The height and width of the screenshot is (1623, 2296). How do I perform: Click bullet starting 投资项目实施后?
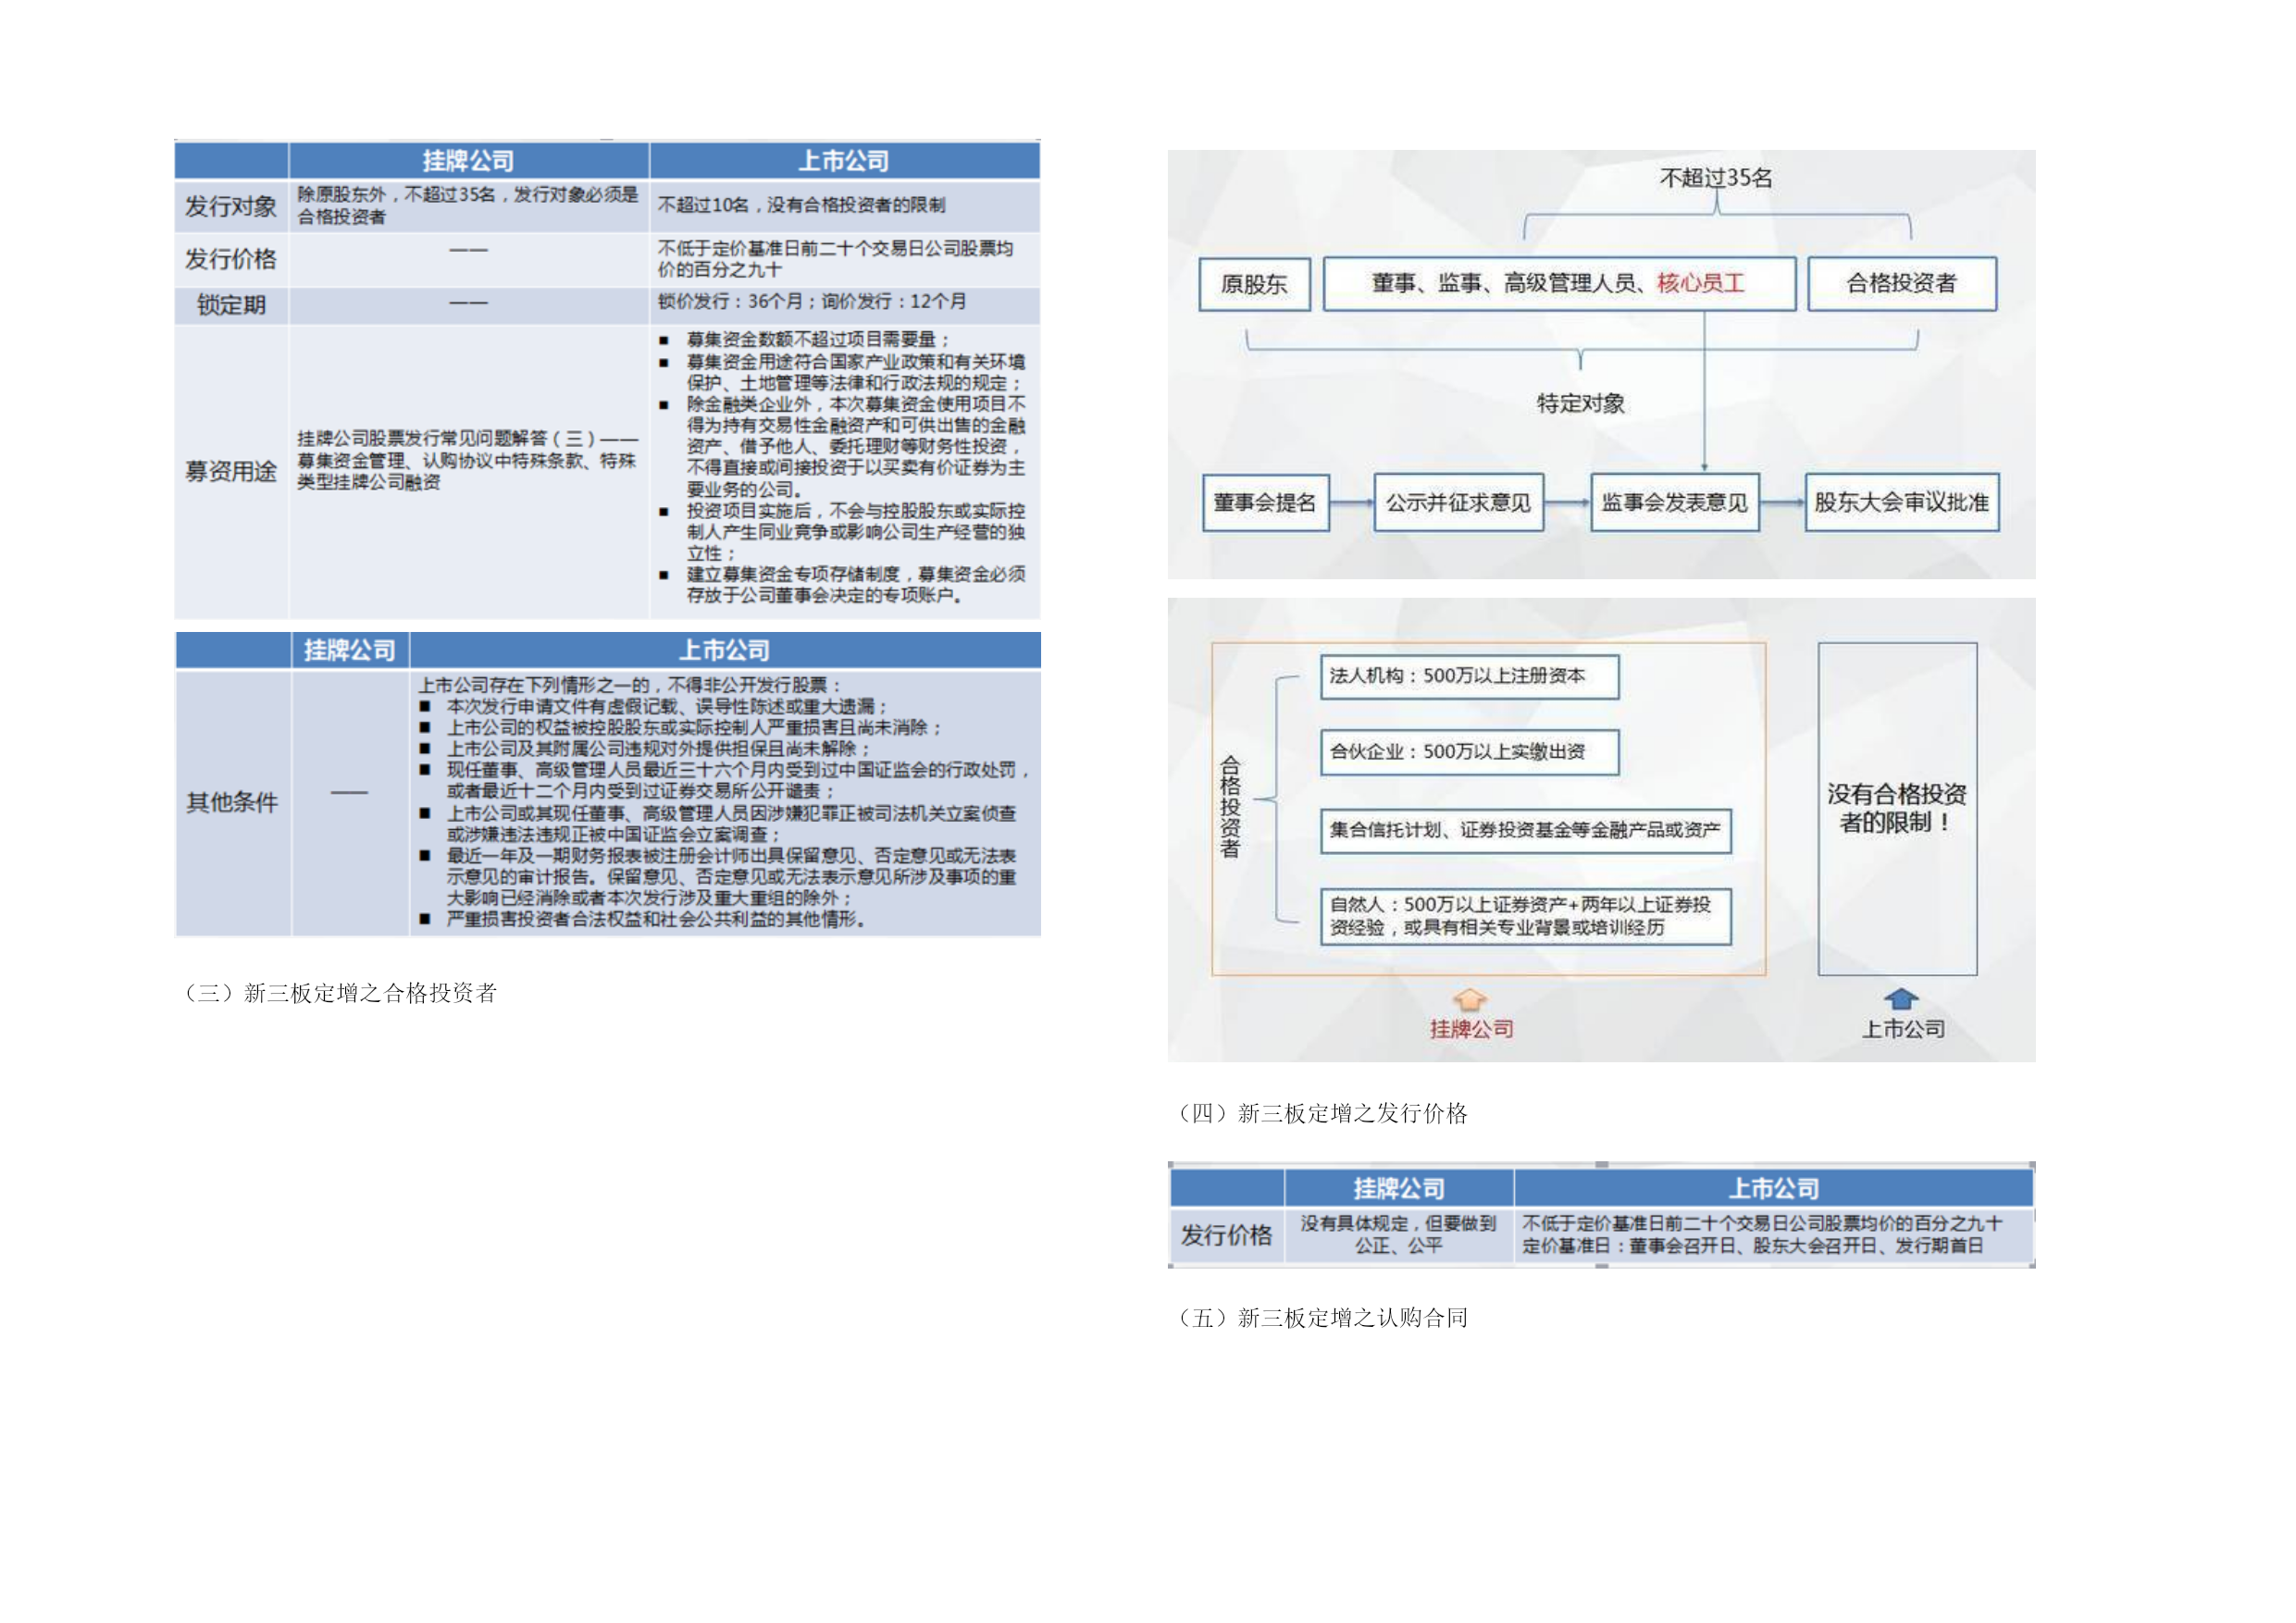[x=842, y=531]
